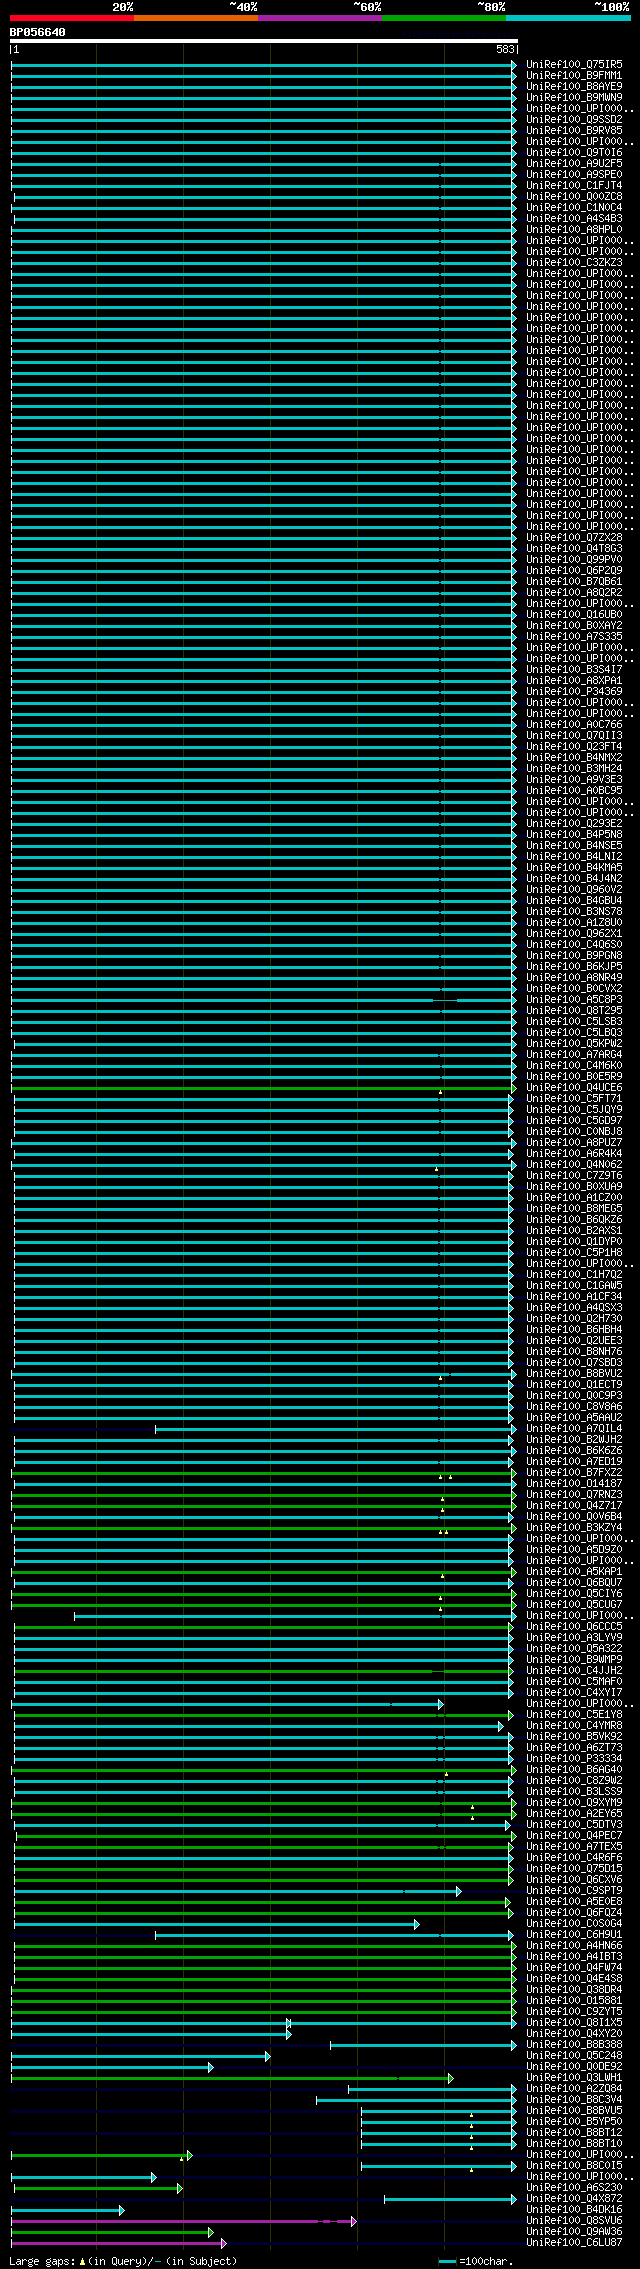Open hit UniRef100_Q75IR5
The height and width of the screenshot is (2269, 640).
pos(574,64)
